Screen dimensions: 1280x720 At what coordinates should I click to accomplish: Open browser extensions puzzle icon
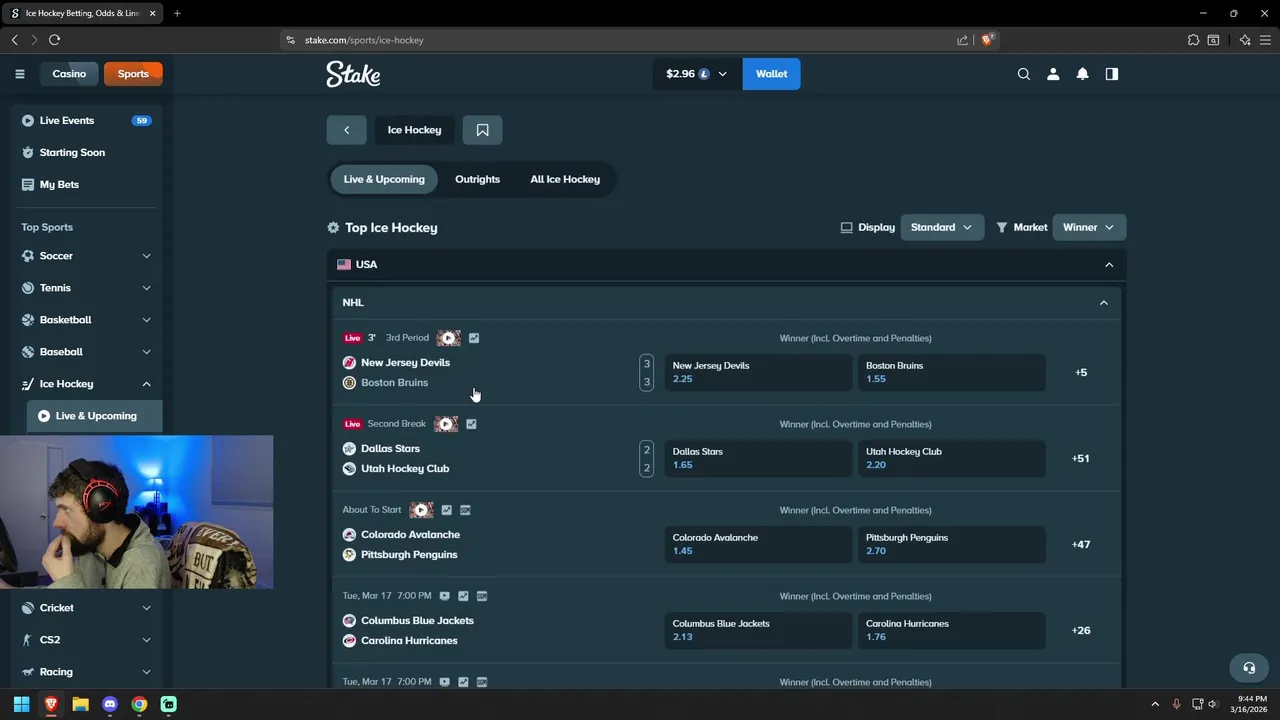coord(1193,40)
